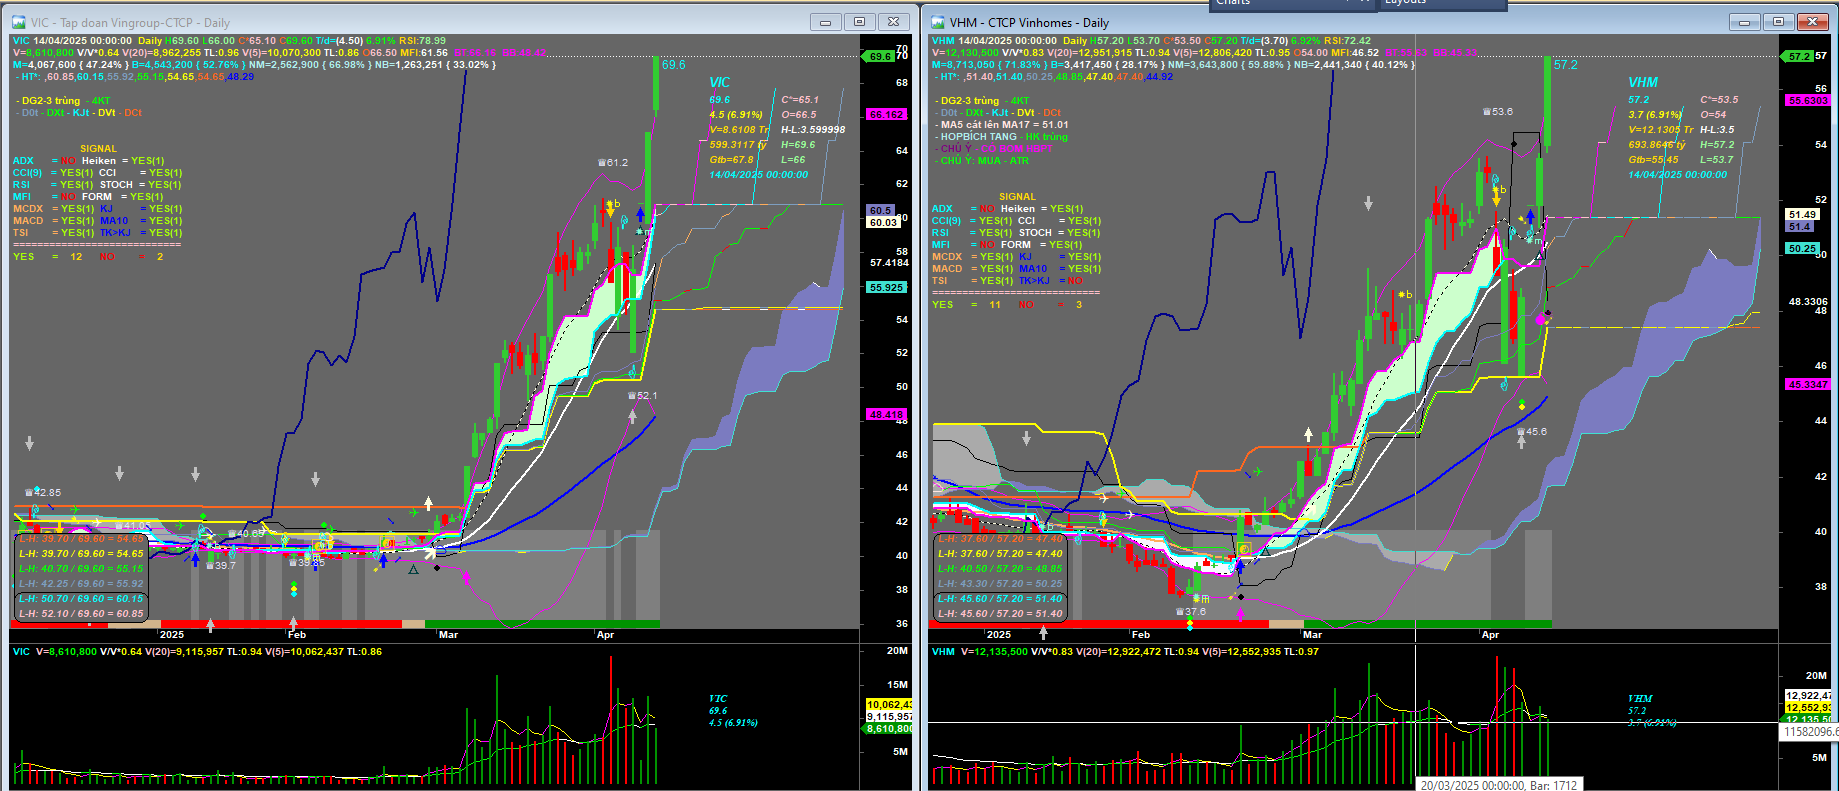Click the 'TK>KJ = NO' signal row in VHM

point(1050,281)
